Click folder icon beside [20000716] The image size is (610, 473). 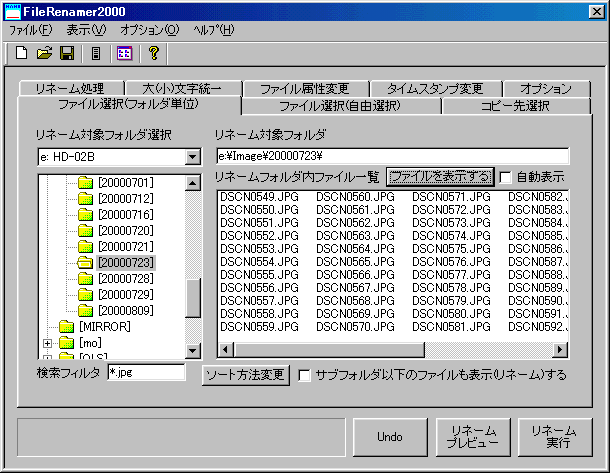[x=85, y=214]
